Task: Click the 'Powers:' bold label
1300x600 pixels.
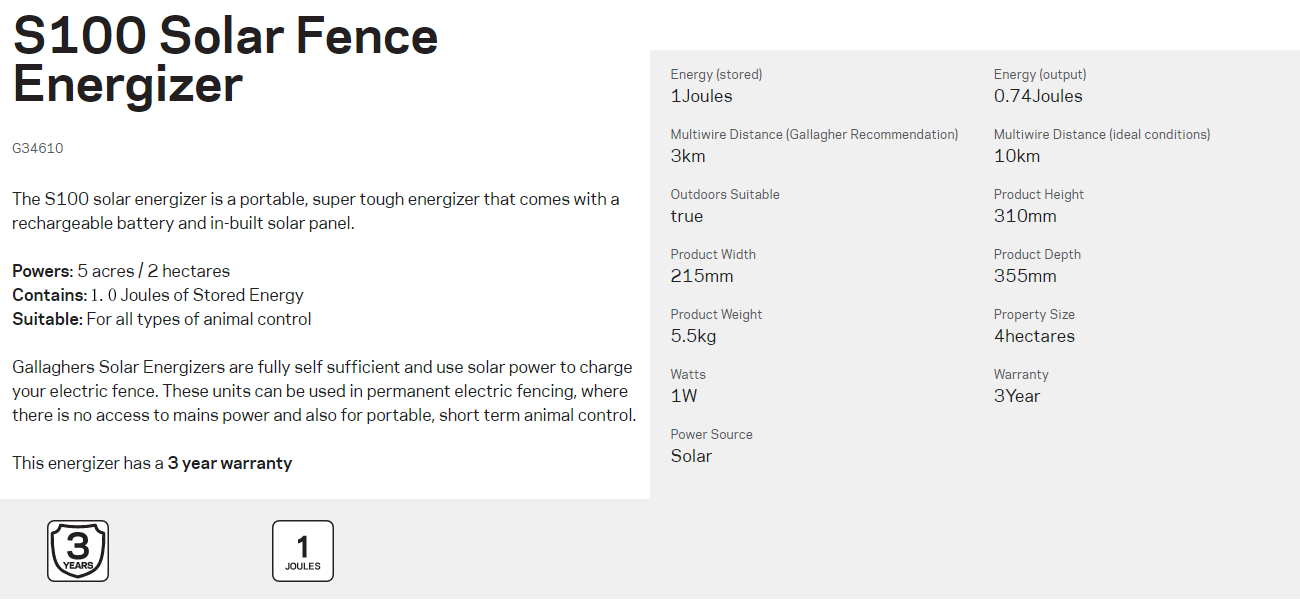Action: [x=42, y=272]
